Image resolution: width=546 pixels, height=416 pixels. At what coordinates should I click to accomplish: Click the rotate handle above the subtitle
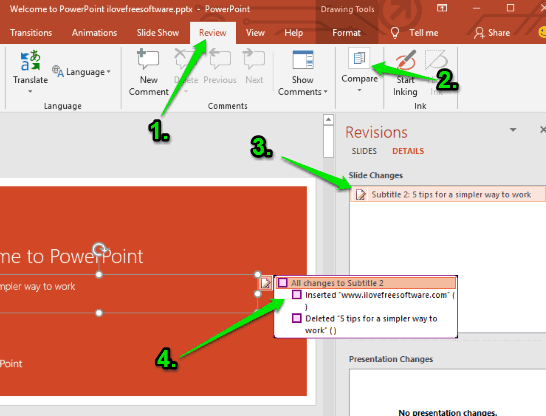pyautogui.click(x=100, y=250)
